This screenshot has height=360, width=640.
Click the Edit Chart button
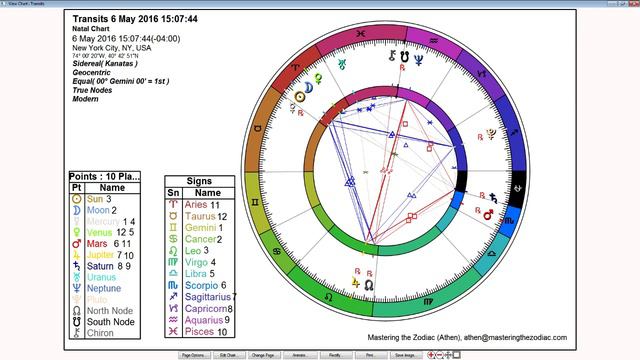tap(229, 356)
